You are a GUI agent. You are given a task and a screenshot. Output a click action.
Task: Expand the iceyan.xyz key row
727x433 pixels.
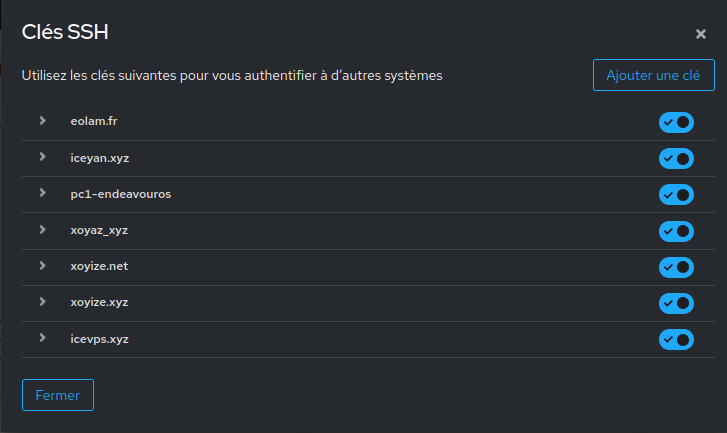coord(42,157)
